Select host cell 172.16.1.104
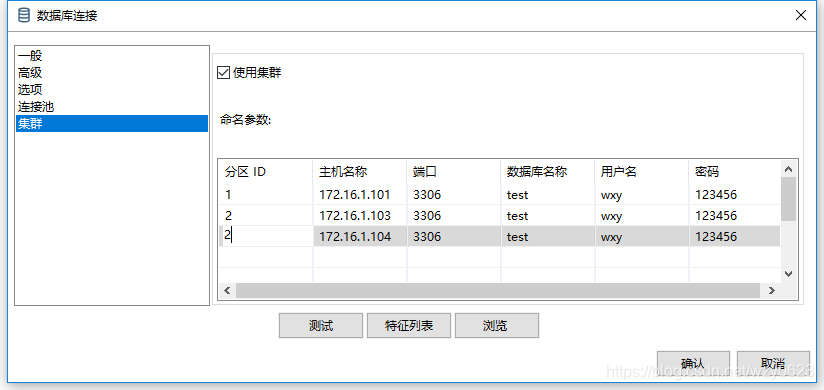Viewport: 824px width, 390px height. click(360, 237)
